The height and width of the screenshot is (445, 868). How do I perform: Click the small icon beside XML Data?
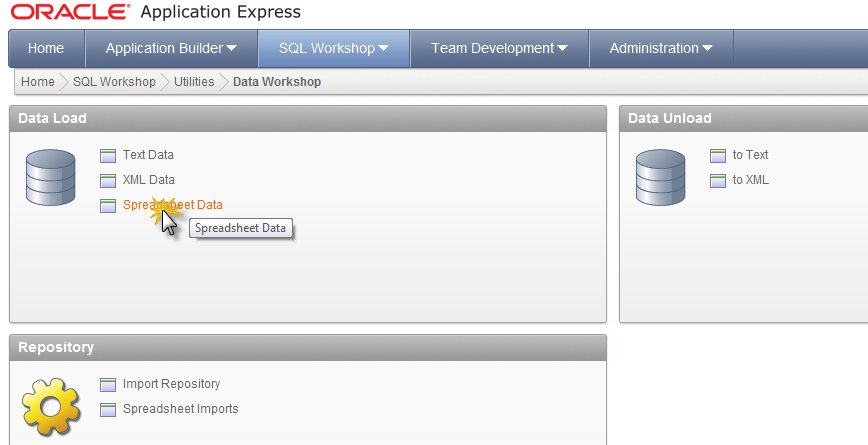(x=108, y=180)
